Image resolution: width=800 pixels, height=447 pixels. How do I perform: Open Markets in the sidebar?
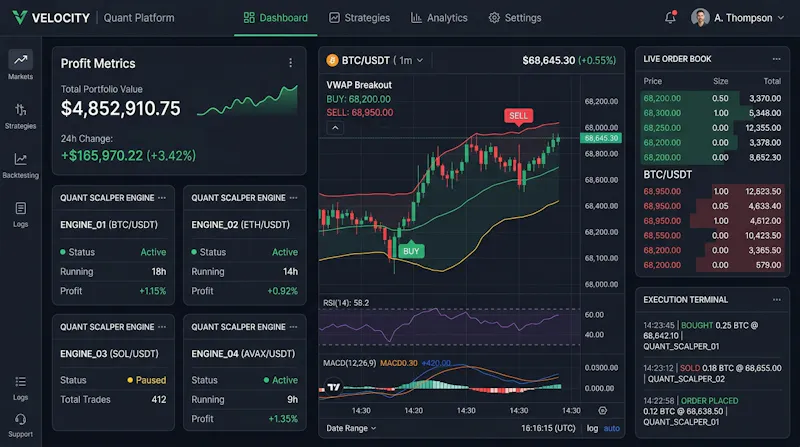click(x=20, y=65)
